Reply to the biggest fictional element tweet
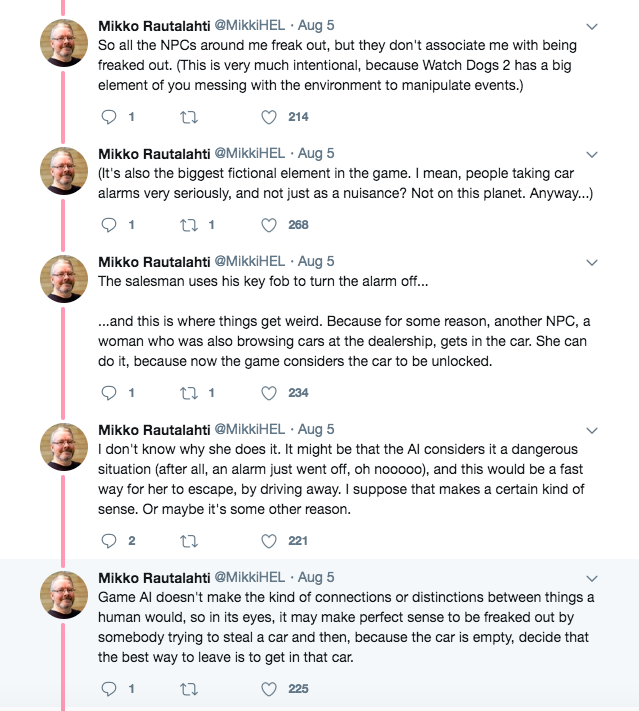This screenshot has width=639, height=711. pos(110,225)
